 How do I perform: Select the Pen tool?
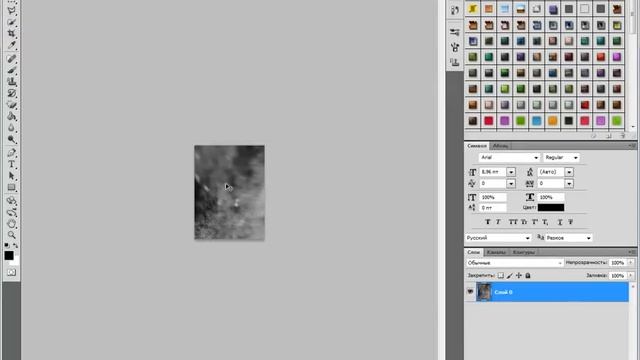point(11,153)
